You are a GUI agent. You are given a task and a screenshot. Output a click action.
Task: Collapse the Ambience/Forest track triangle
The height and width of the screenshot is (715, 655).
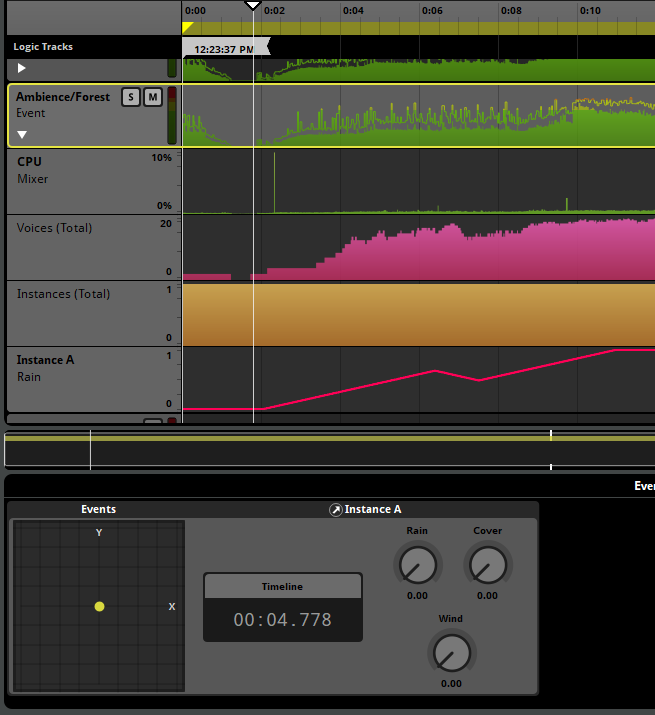tap(22, 134)
